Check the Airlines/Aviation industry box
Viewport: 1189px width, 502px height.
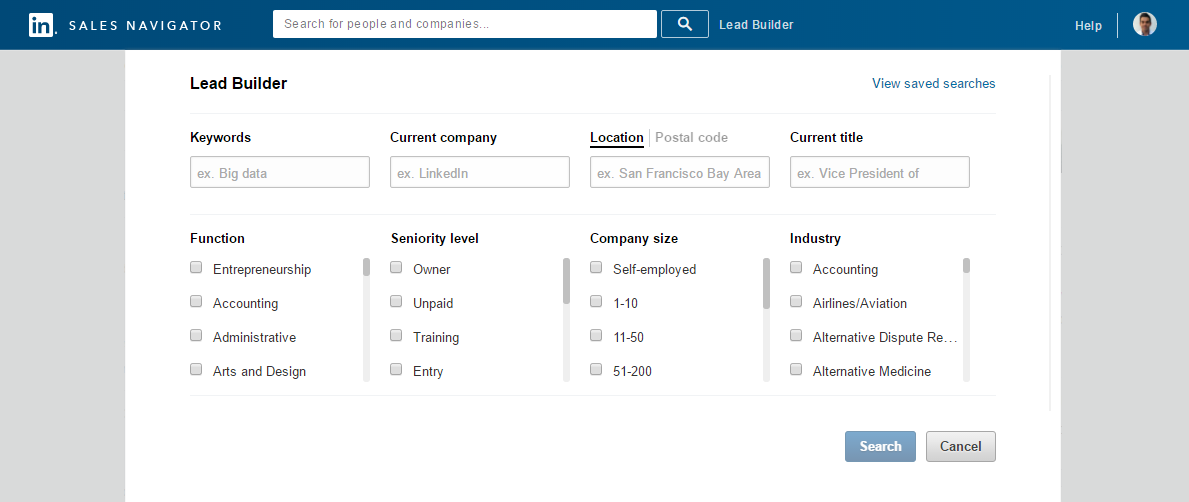(796, 302)
